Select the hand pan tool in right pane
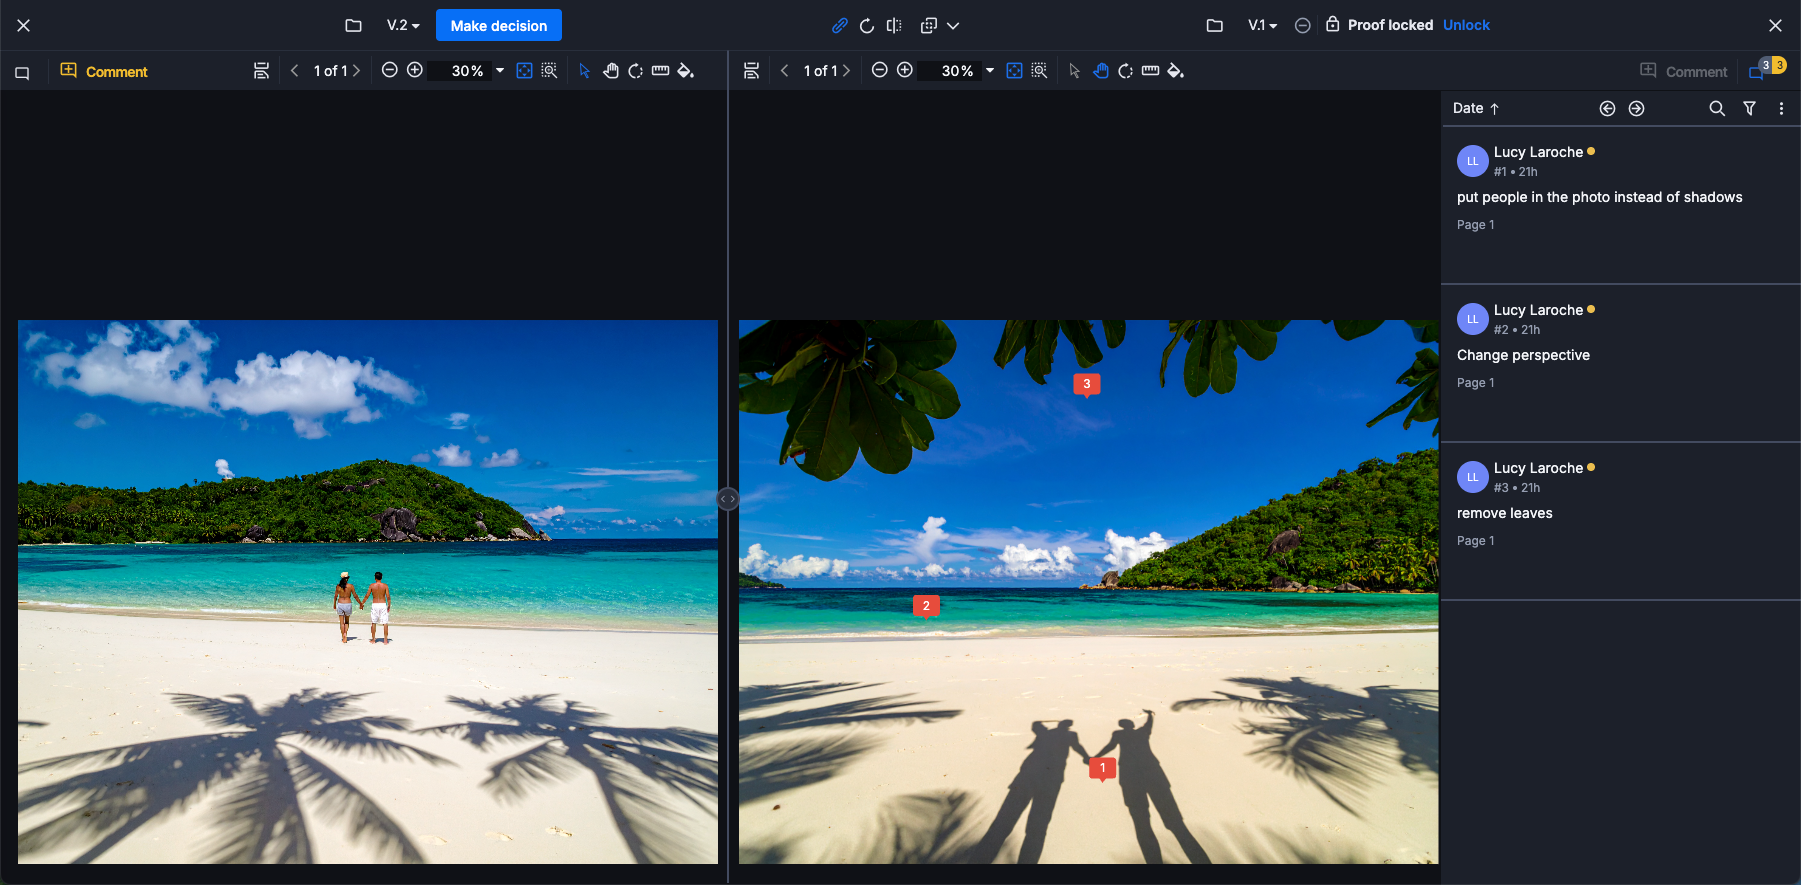The height and width of the screenshot is (885, 1801). pyautogui.click(x=1100, y=70)
